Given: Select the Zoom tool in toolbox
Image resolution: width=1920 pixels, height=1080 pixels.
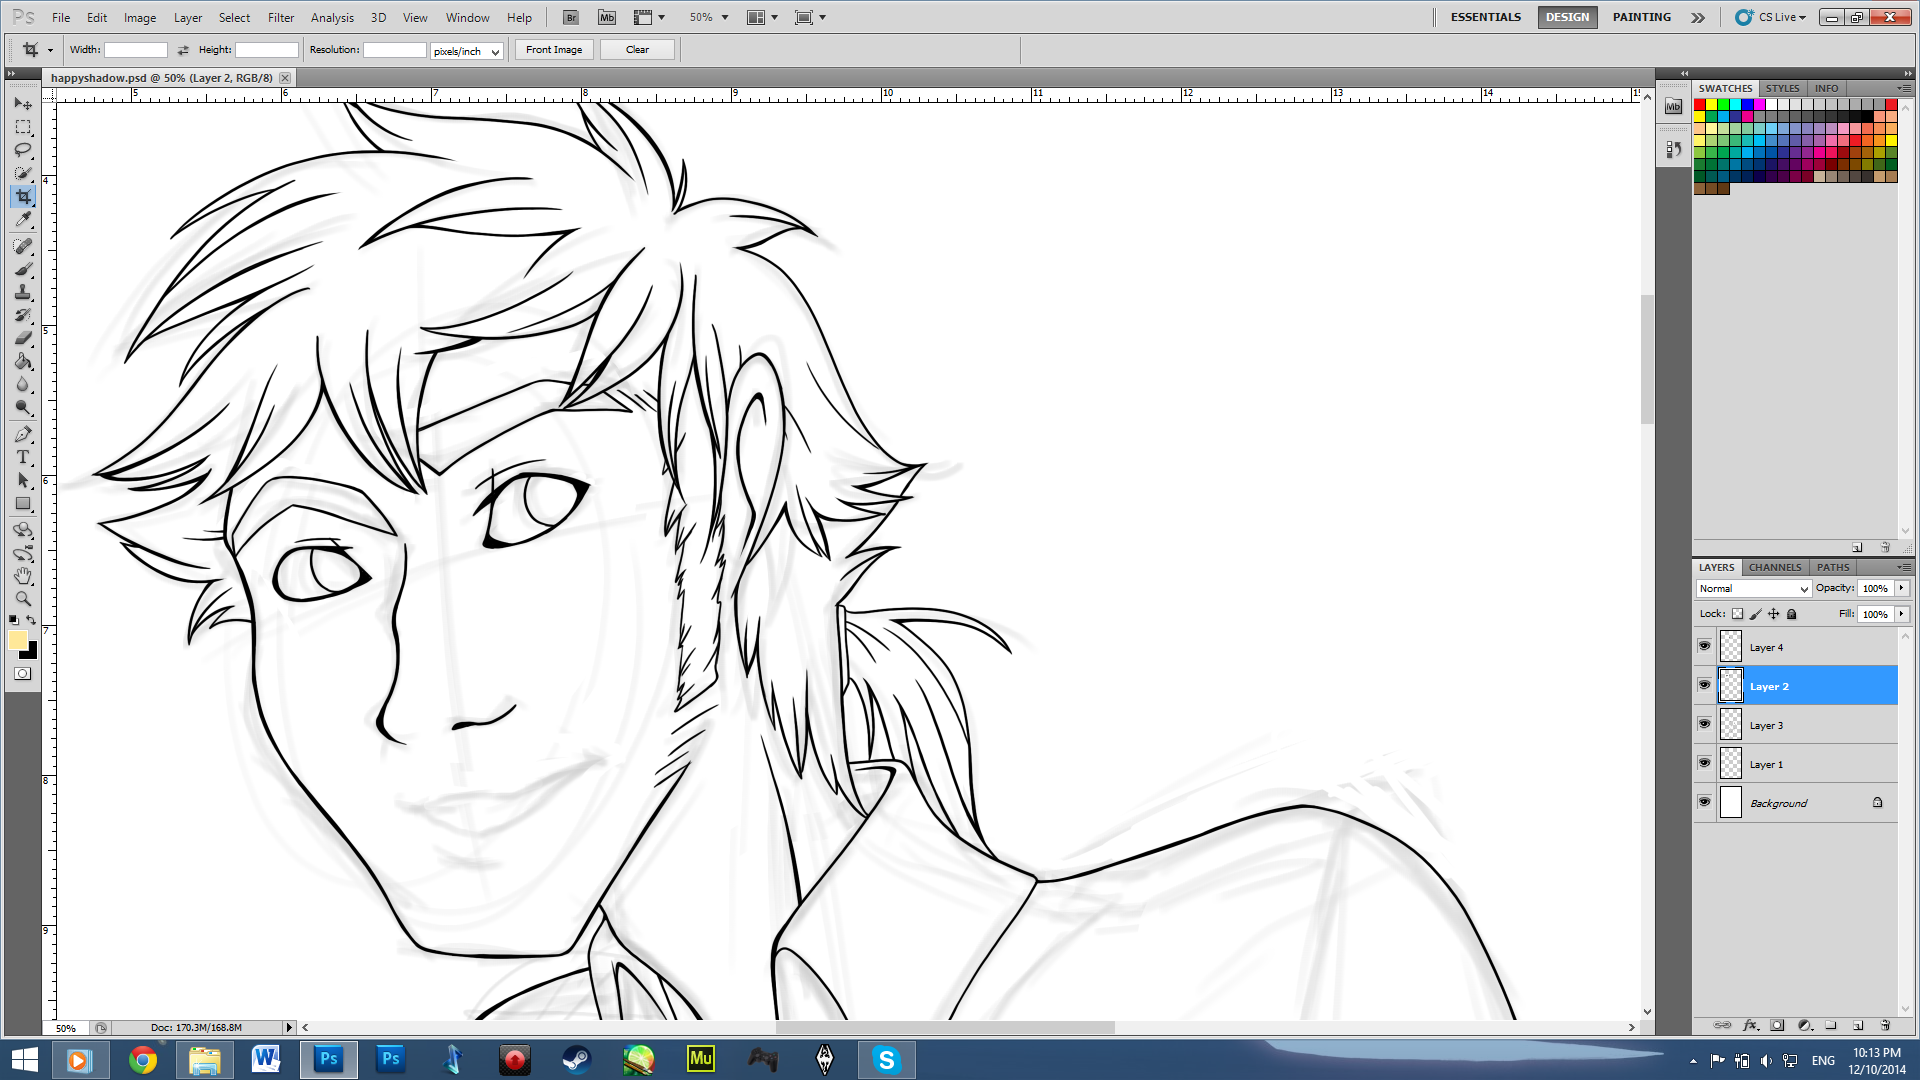Looking at the screenshot, I should pyautogui.click(x=23, y=599).
